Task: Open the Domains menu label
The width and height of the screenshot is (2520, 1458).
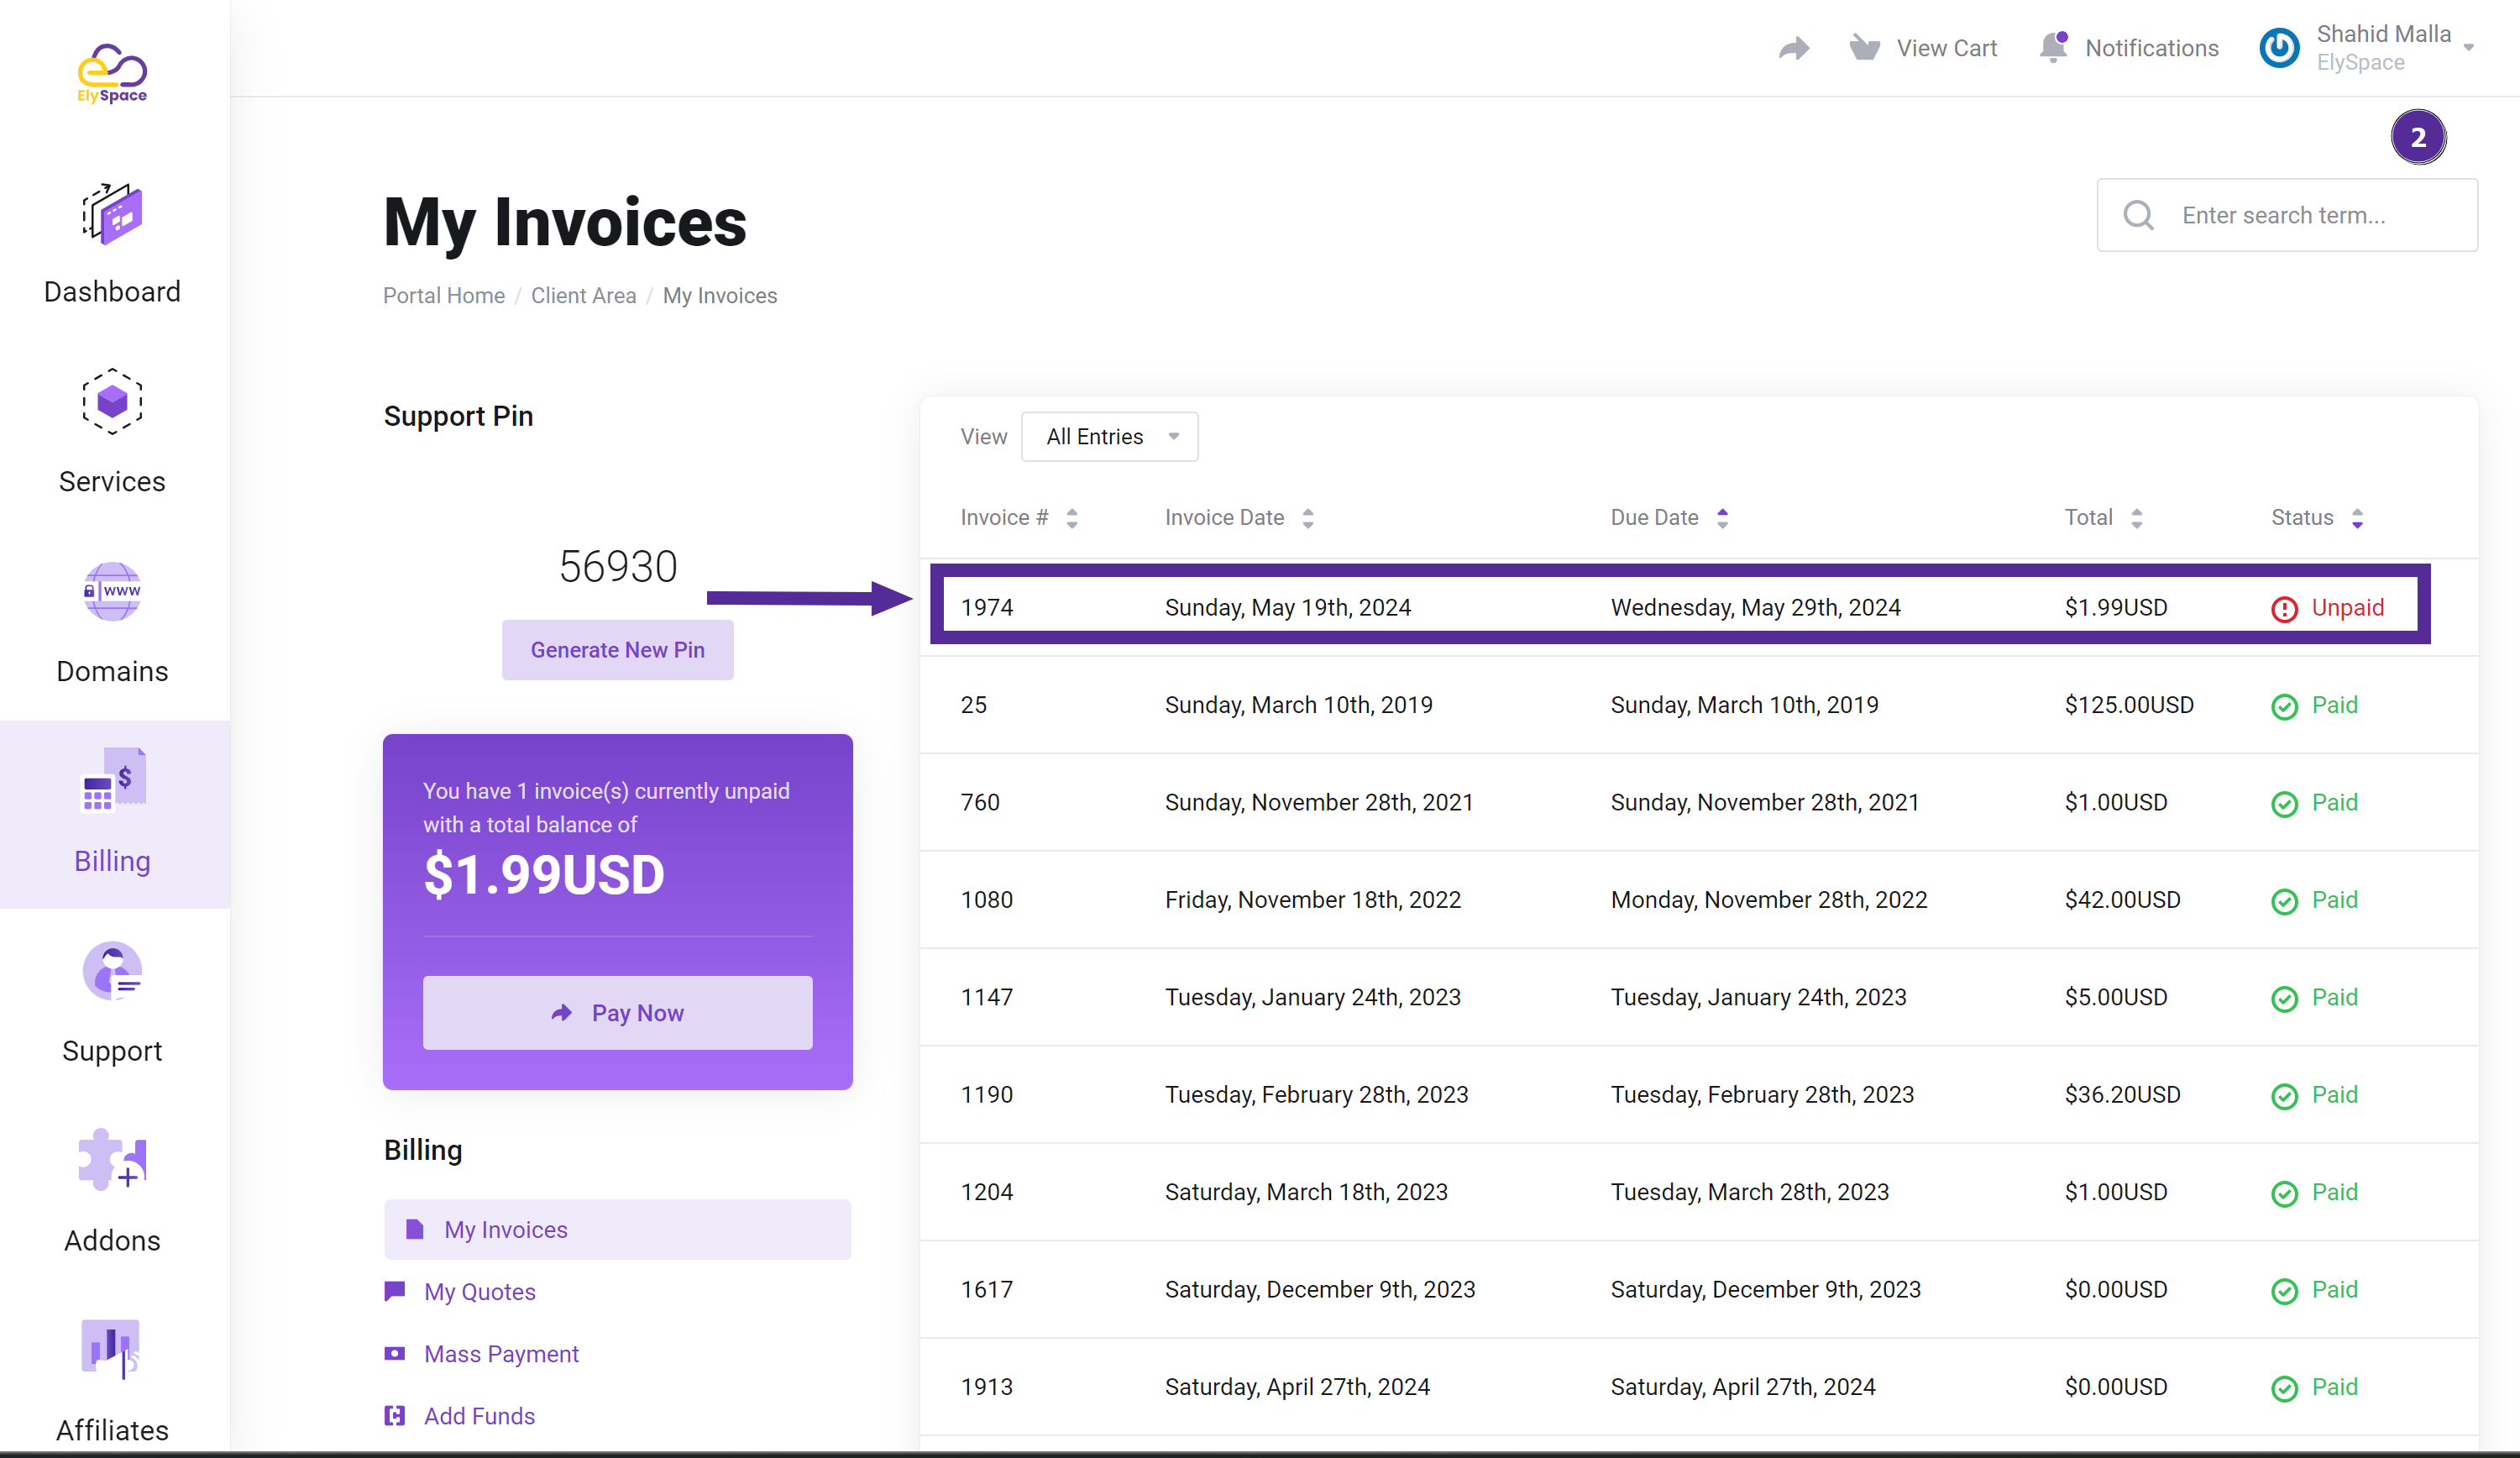Action: pos(112,672)
